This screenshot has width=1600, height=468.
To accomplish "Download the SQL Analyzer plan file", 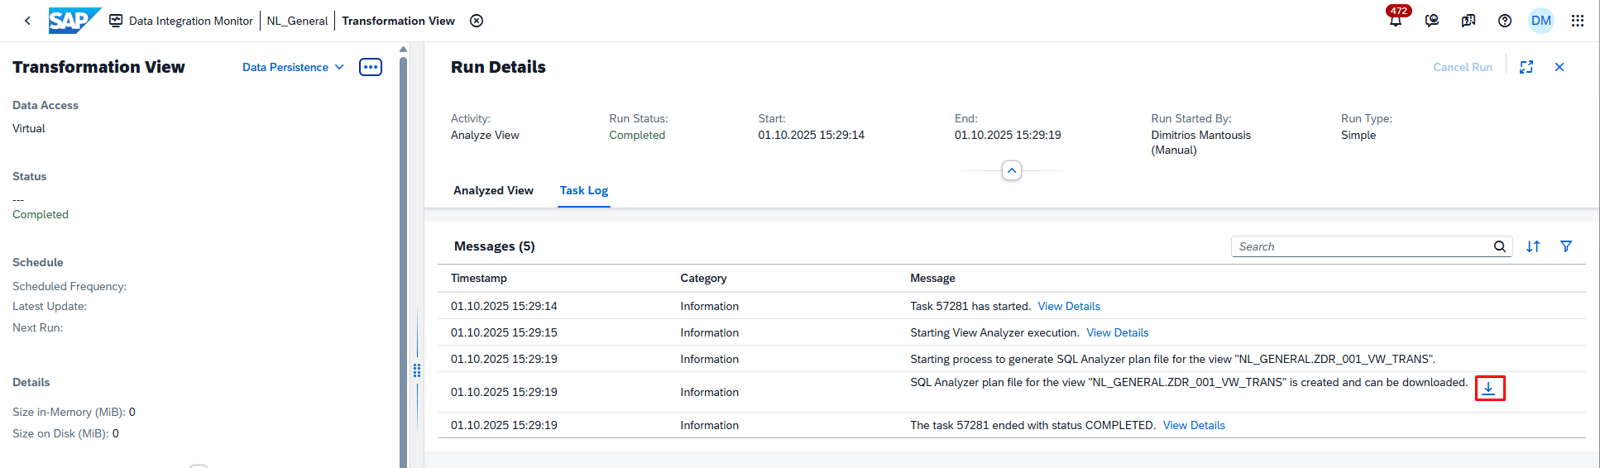I will (1489, 388).
